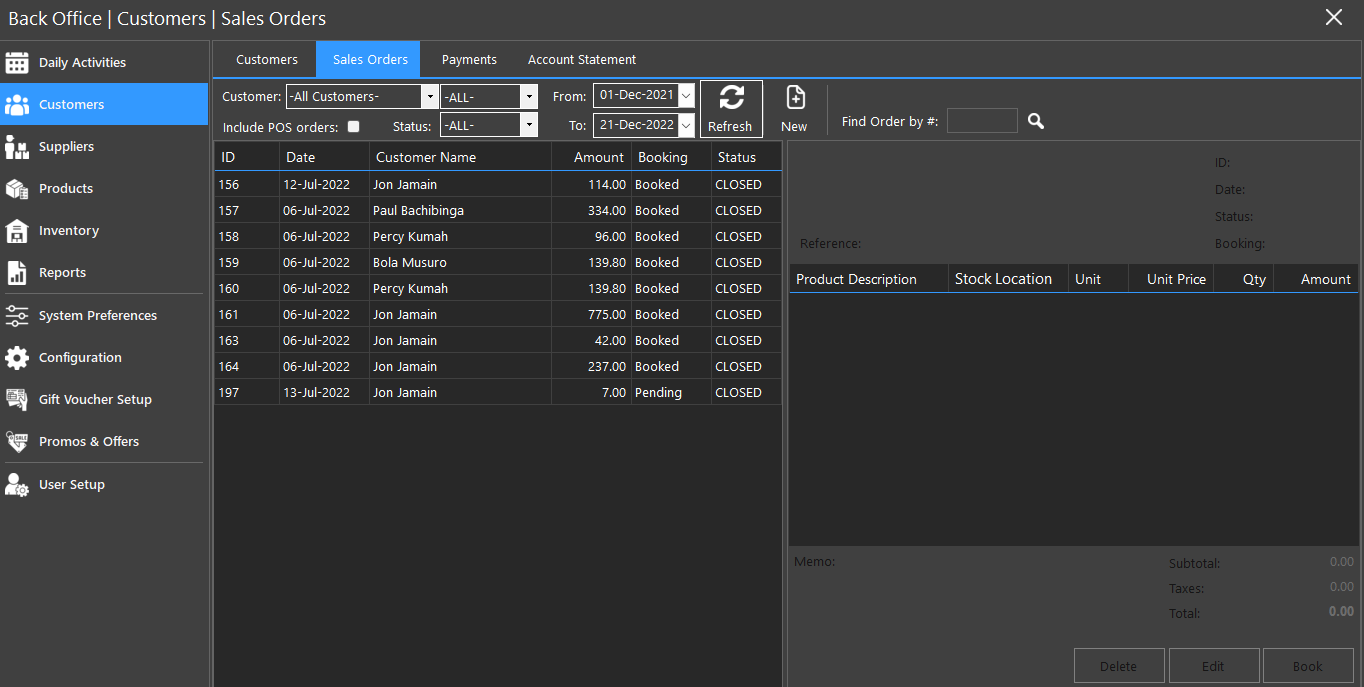The width and height of the screenshot is (1364, 687).
Task: Switch to the Payments tab
Action: click(x=469, y=60)
